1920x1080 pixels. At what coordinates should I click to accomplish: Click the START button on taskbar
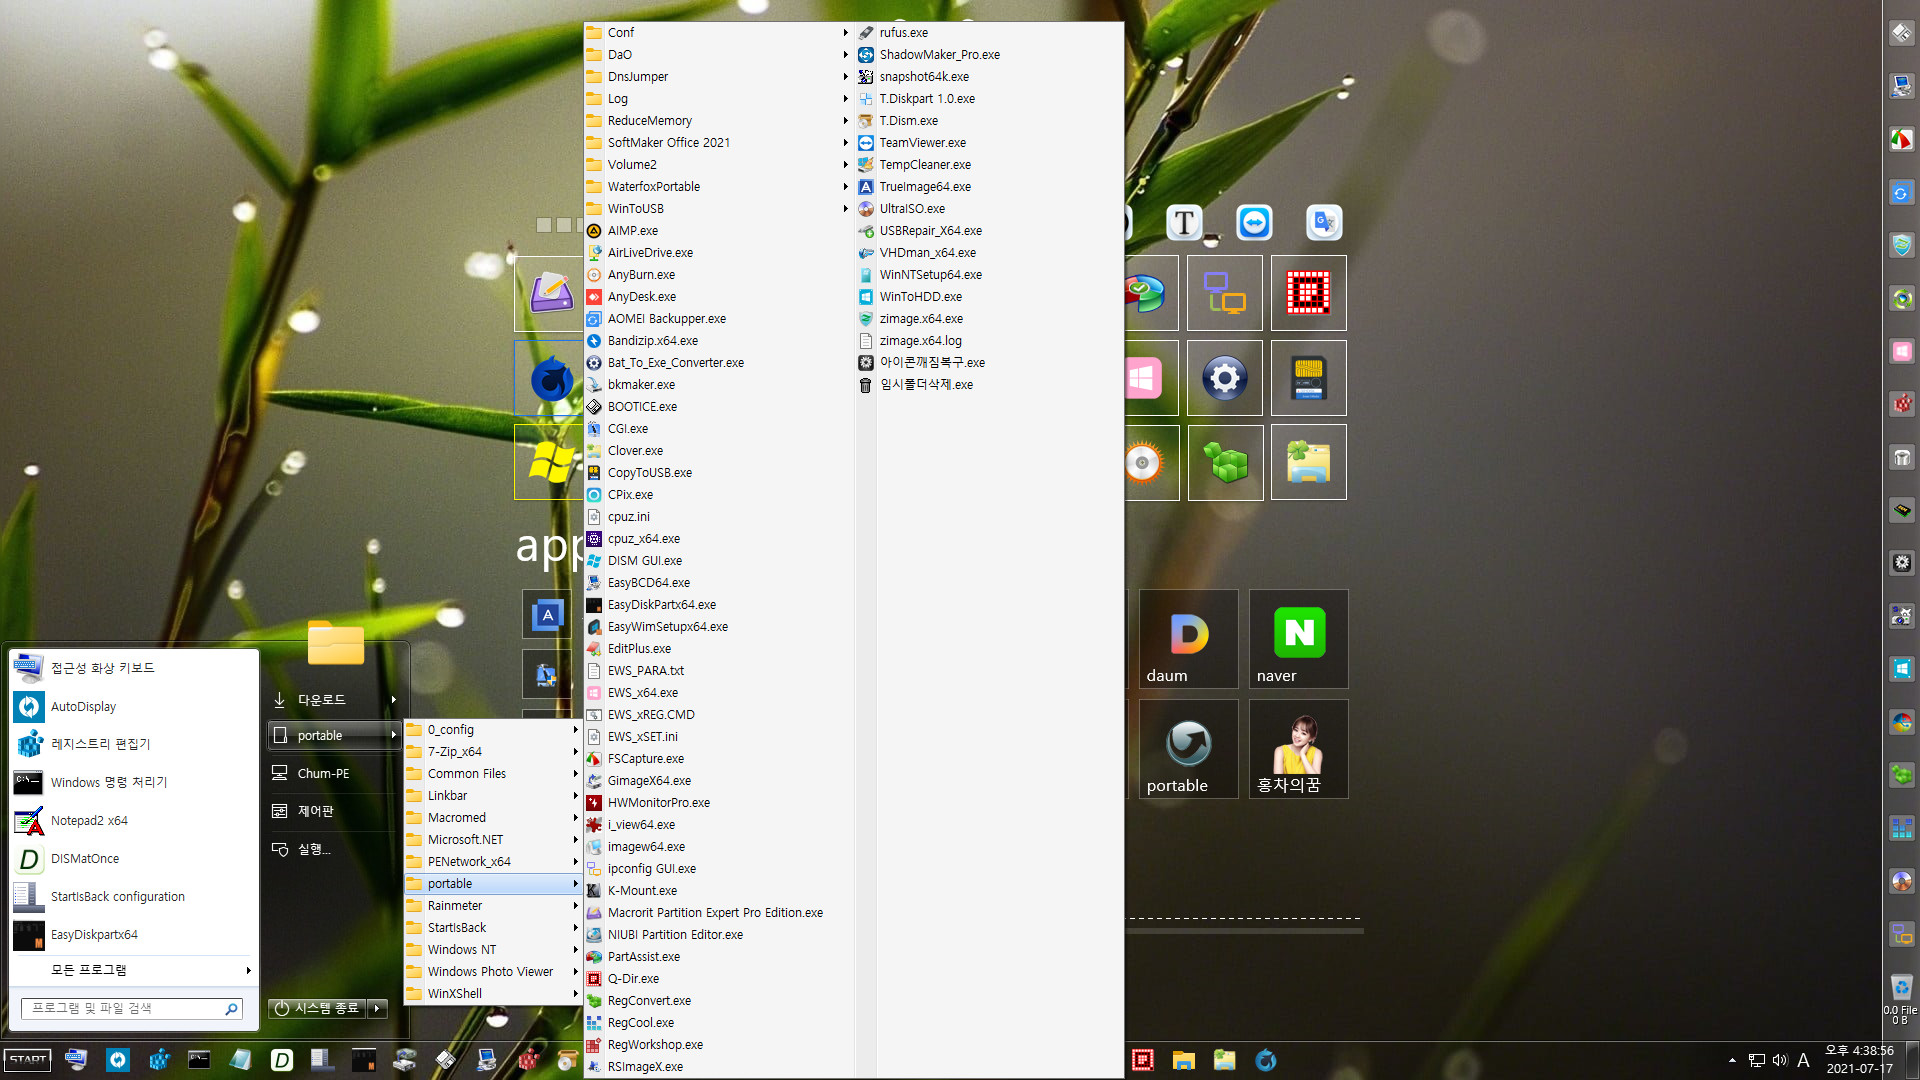point(28,1060)
